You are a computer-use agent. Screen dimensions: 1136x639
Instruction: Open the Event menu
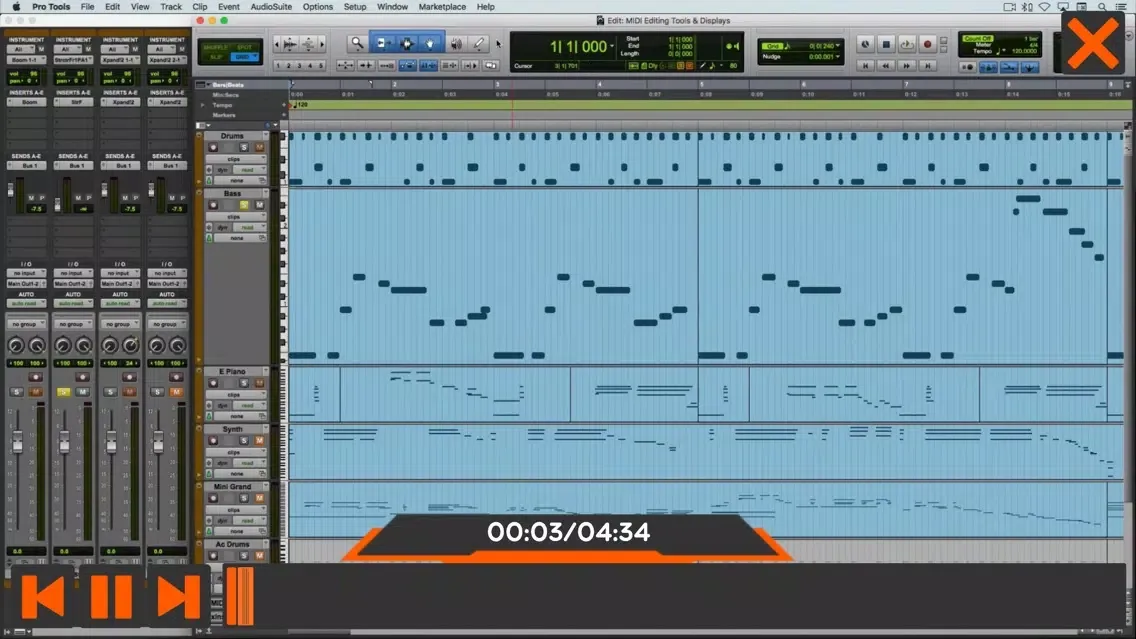228,7
